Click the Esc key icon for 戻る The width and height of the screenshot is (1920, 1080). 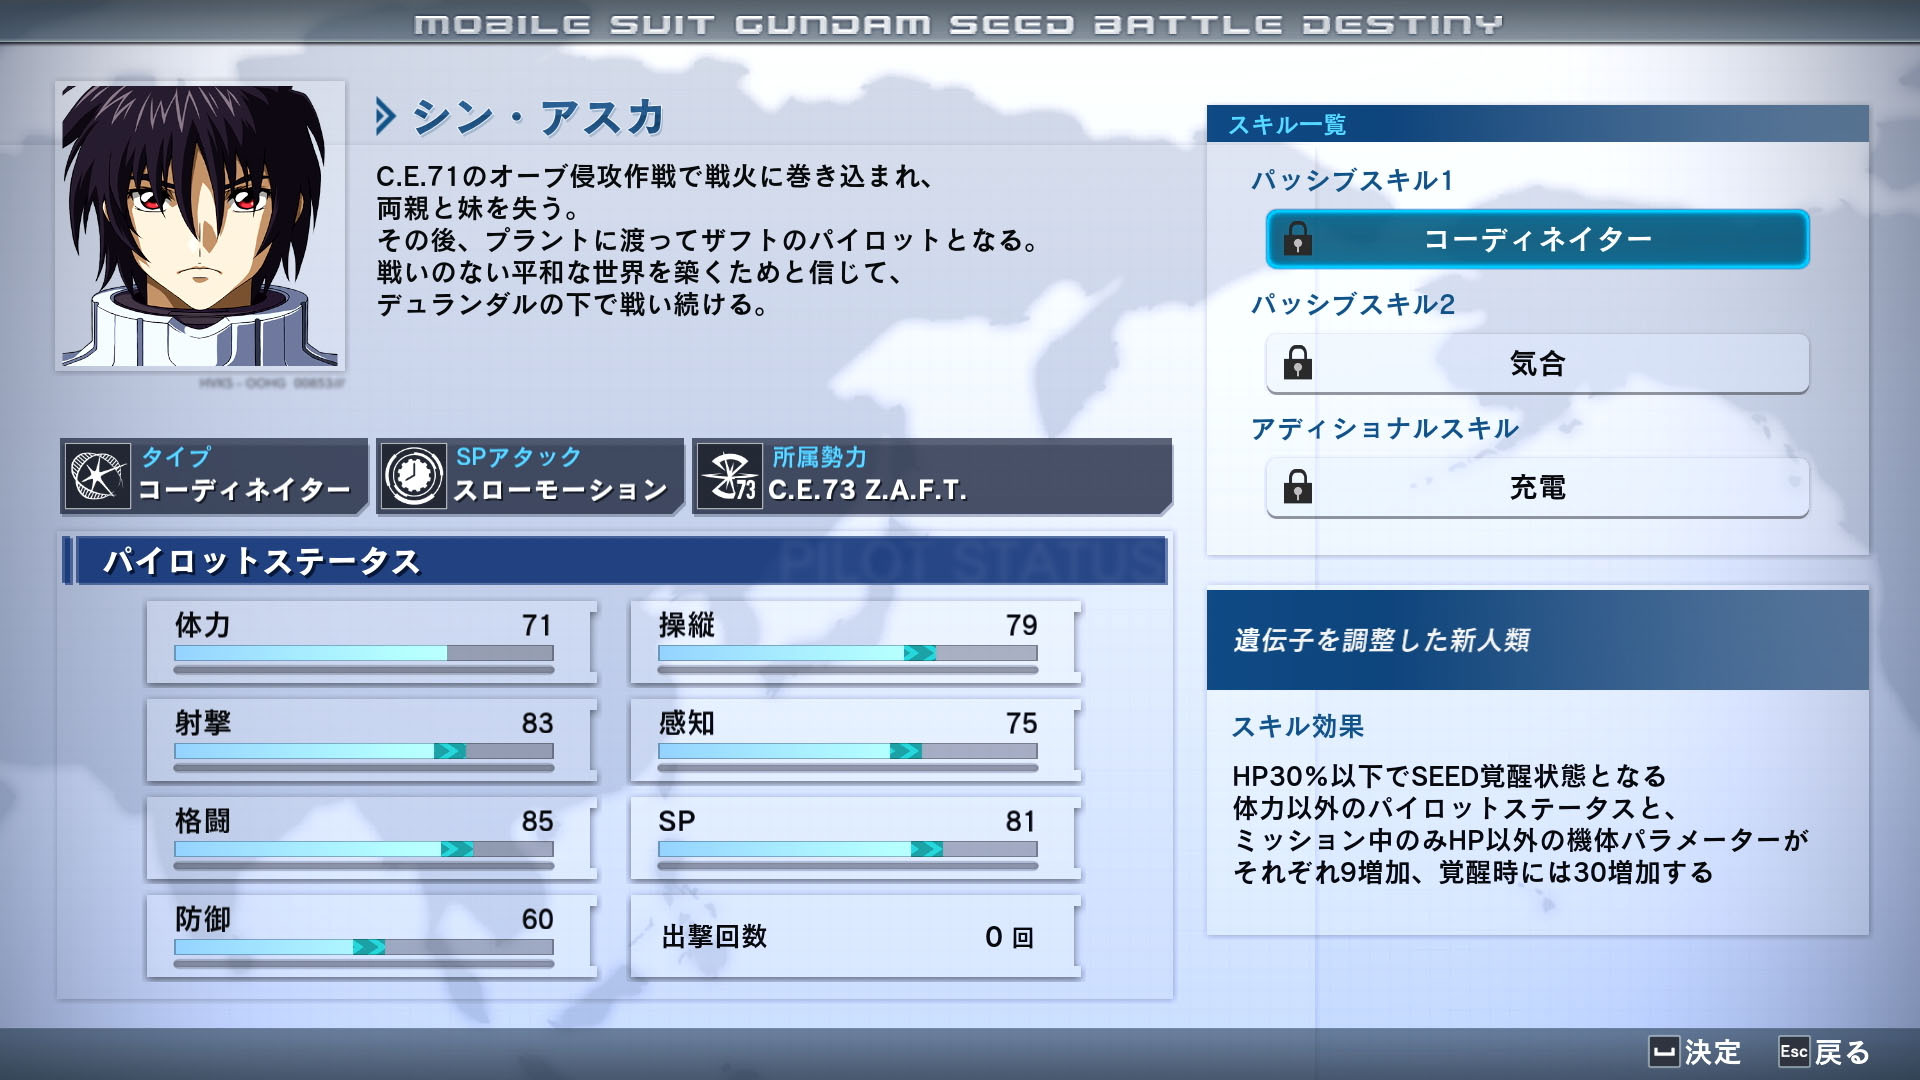[1793, 1052]
